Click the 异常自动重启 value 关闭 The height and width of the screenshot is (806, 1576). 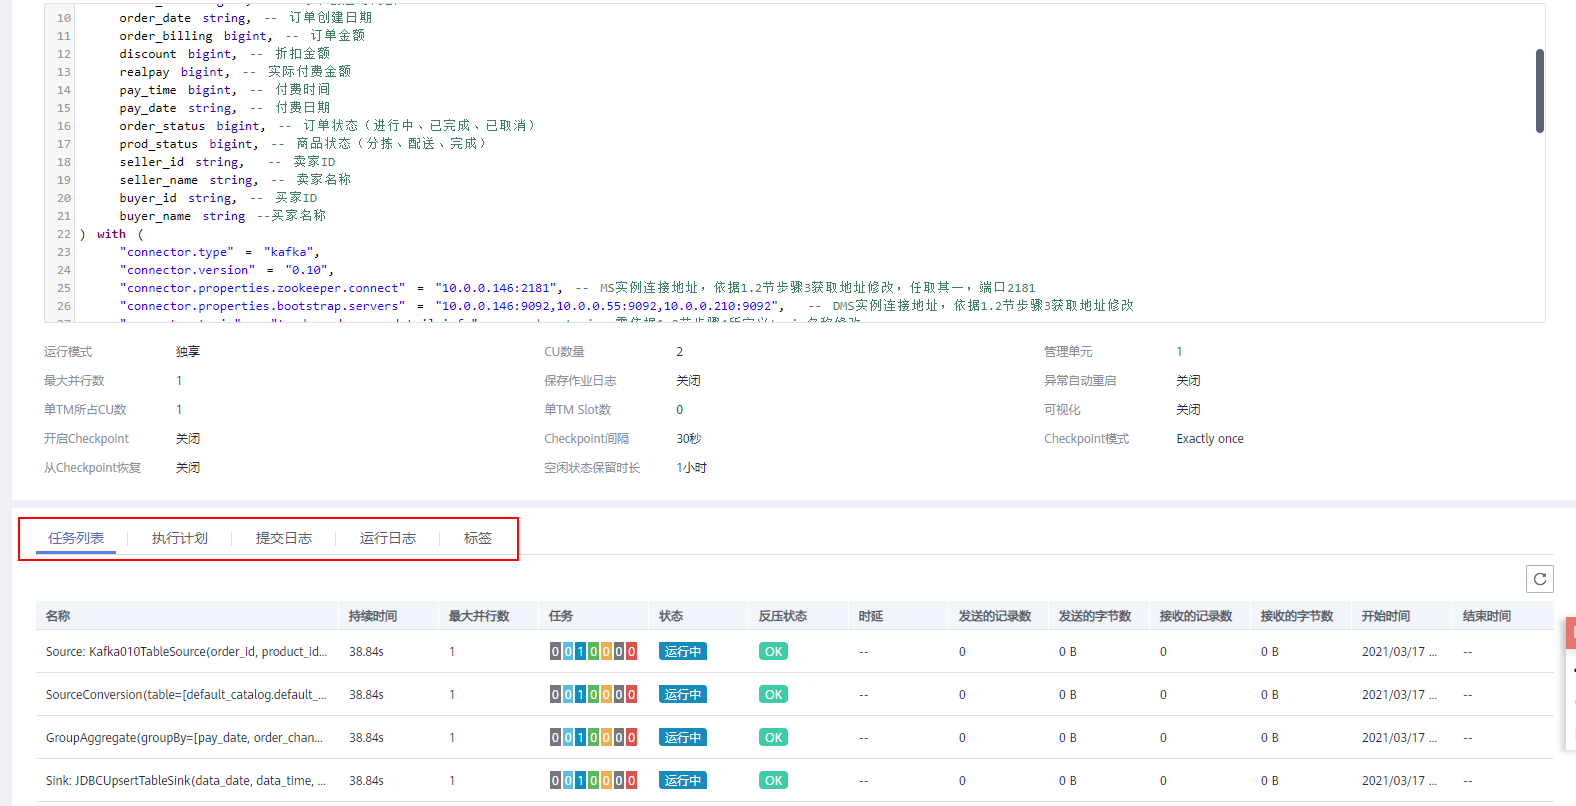[x=1188, y=381]
